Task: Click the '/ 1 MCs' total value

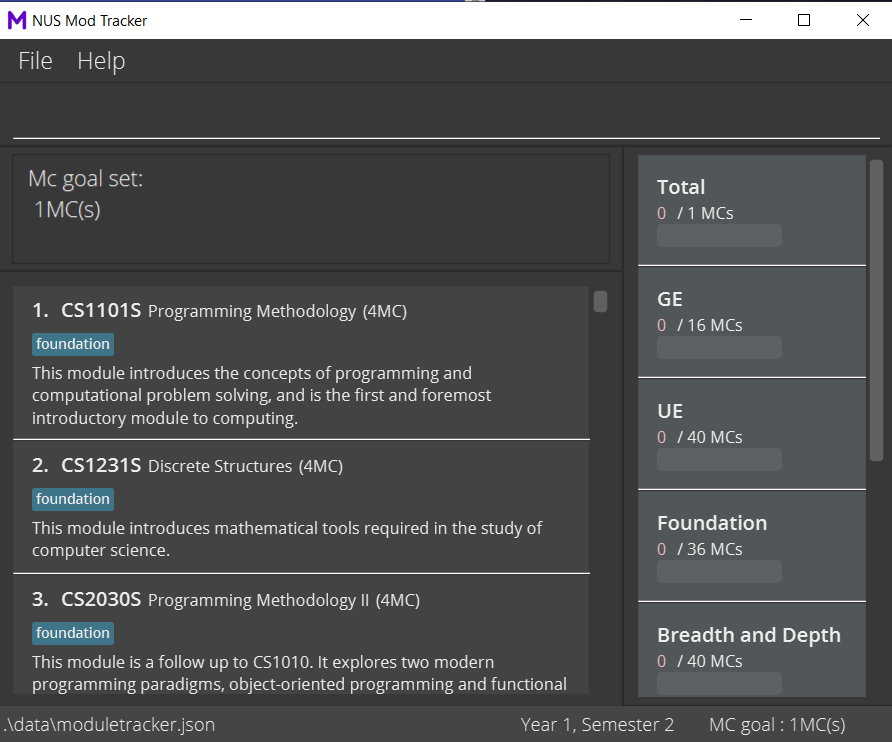Action: pos(705,213)
